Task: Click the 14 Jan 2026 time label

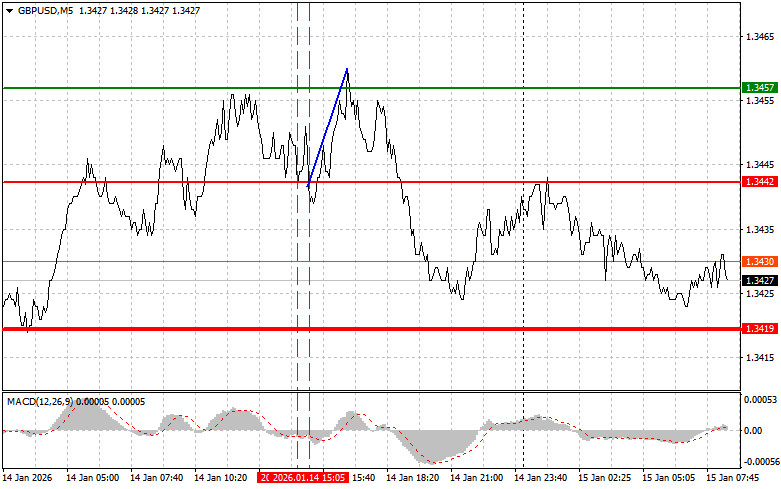Action: pyautogui.click(x=27, y=478)
